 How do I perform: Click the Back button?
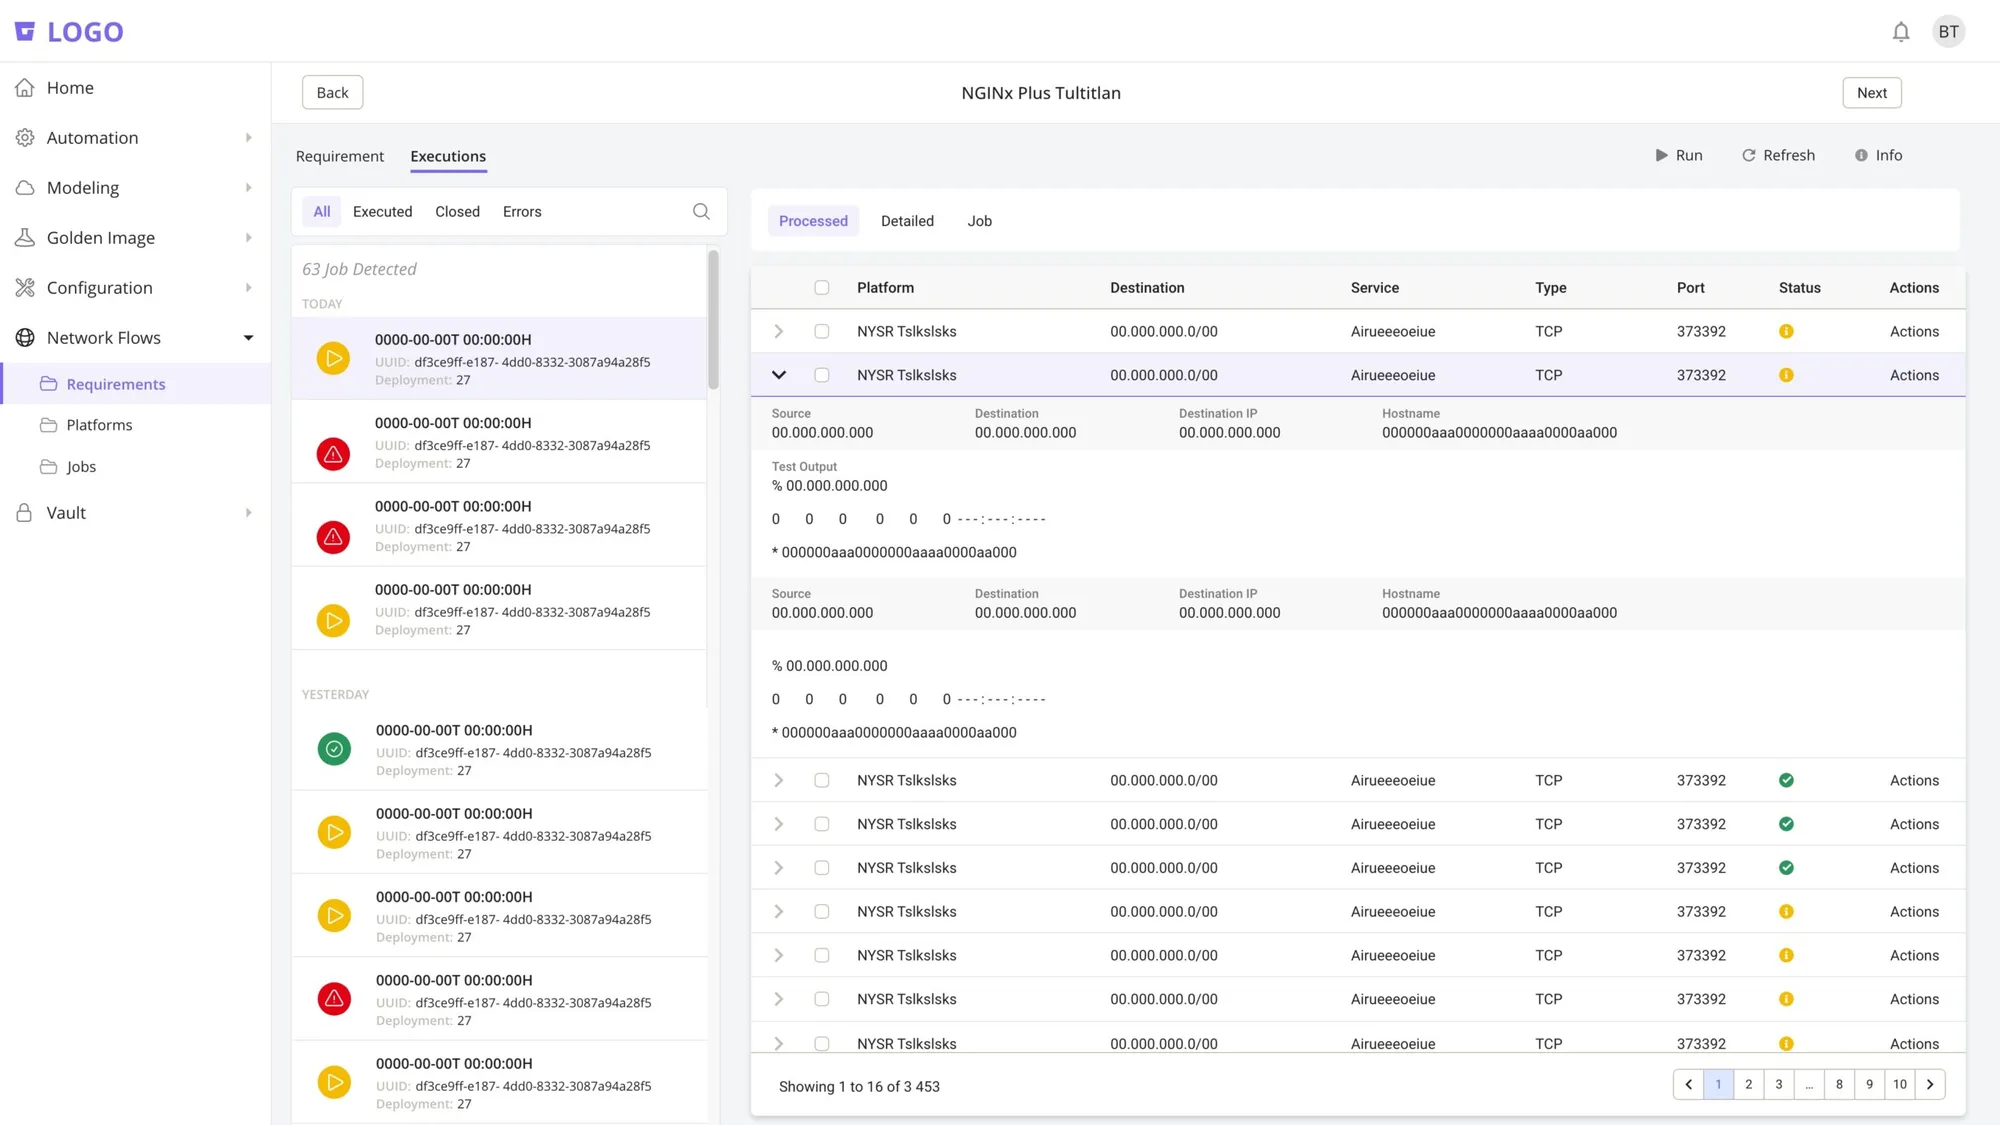click(x=332, y=93)
